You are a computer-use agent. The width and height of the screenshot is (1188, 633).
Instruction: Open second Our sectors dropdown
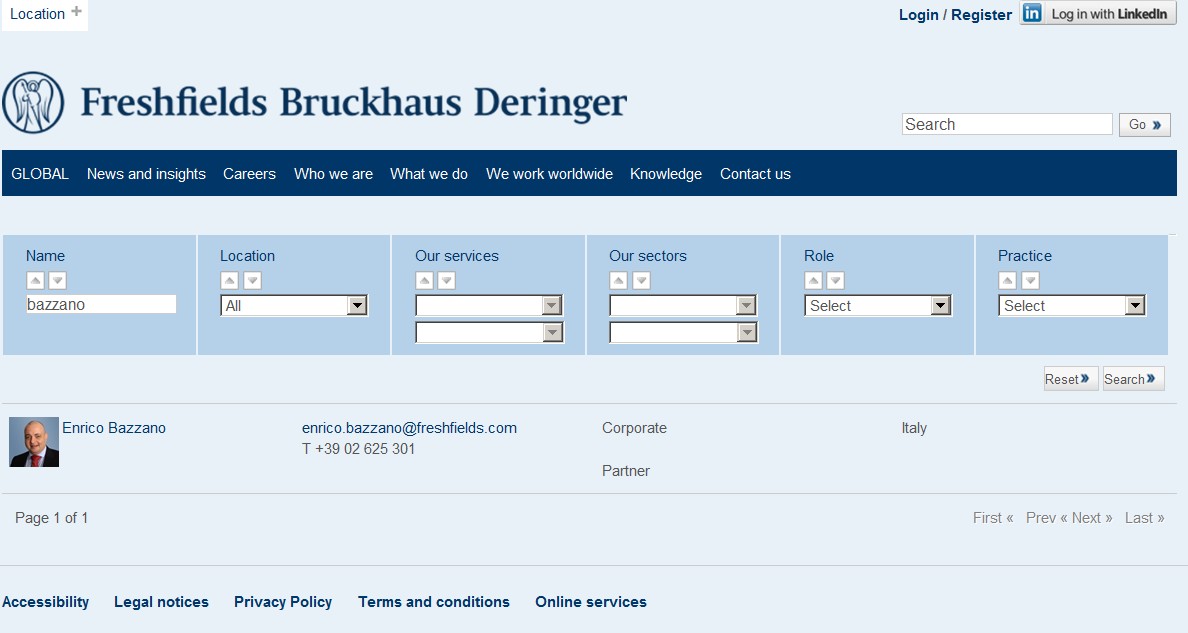[683, 332]
